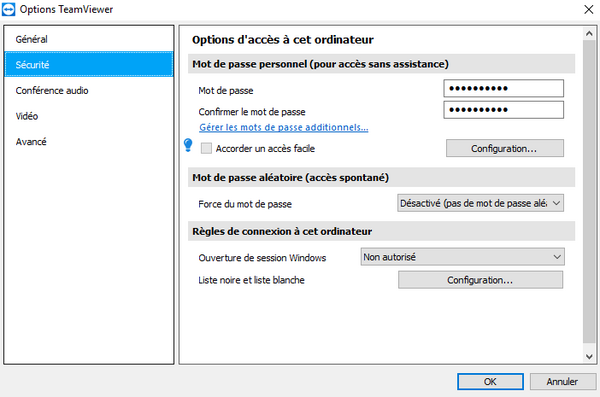Cancel changes with the Annuler button
Image resolution: width=600 pixels, height=397 pixels.
click(562, 381)
